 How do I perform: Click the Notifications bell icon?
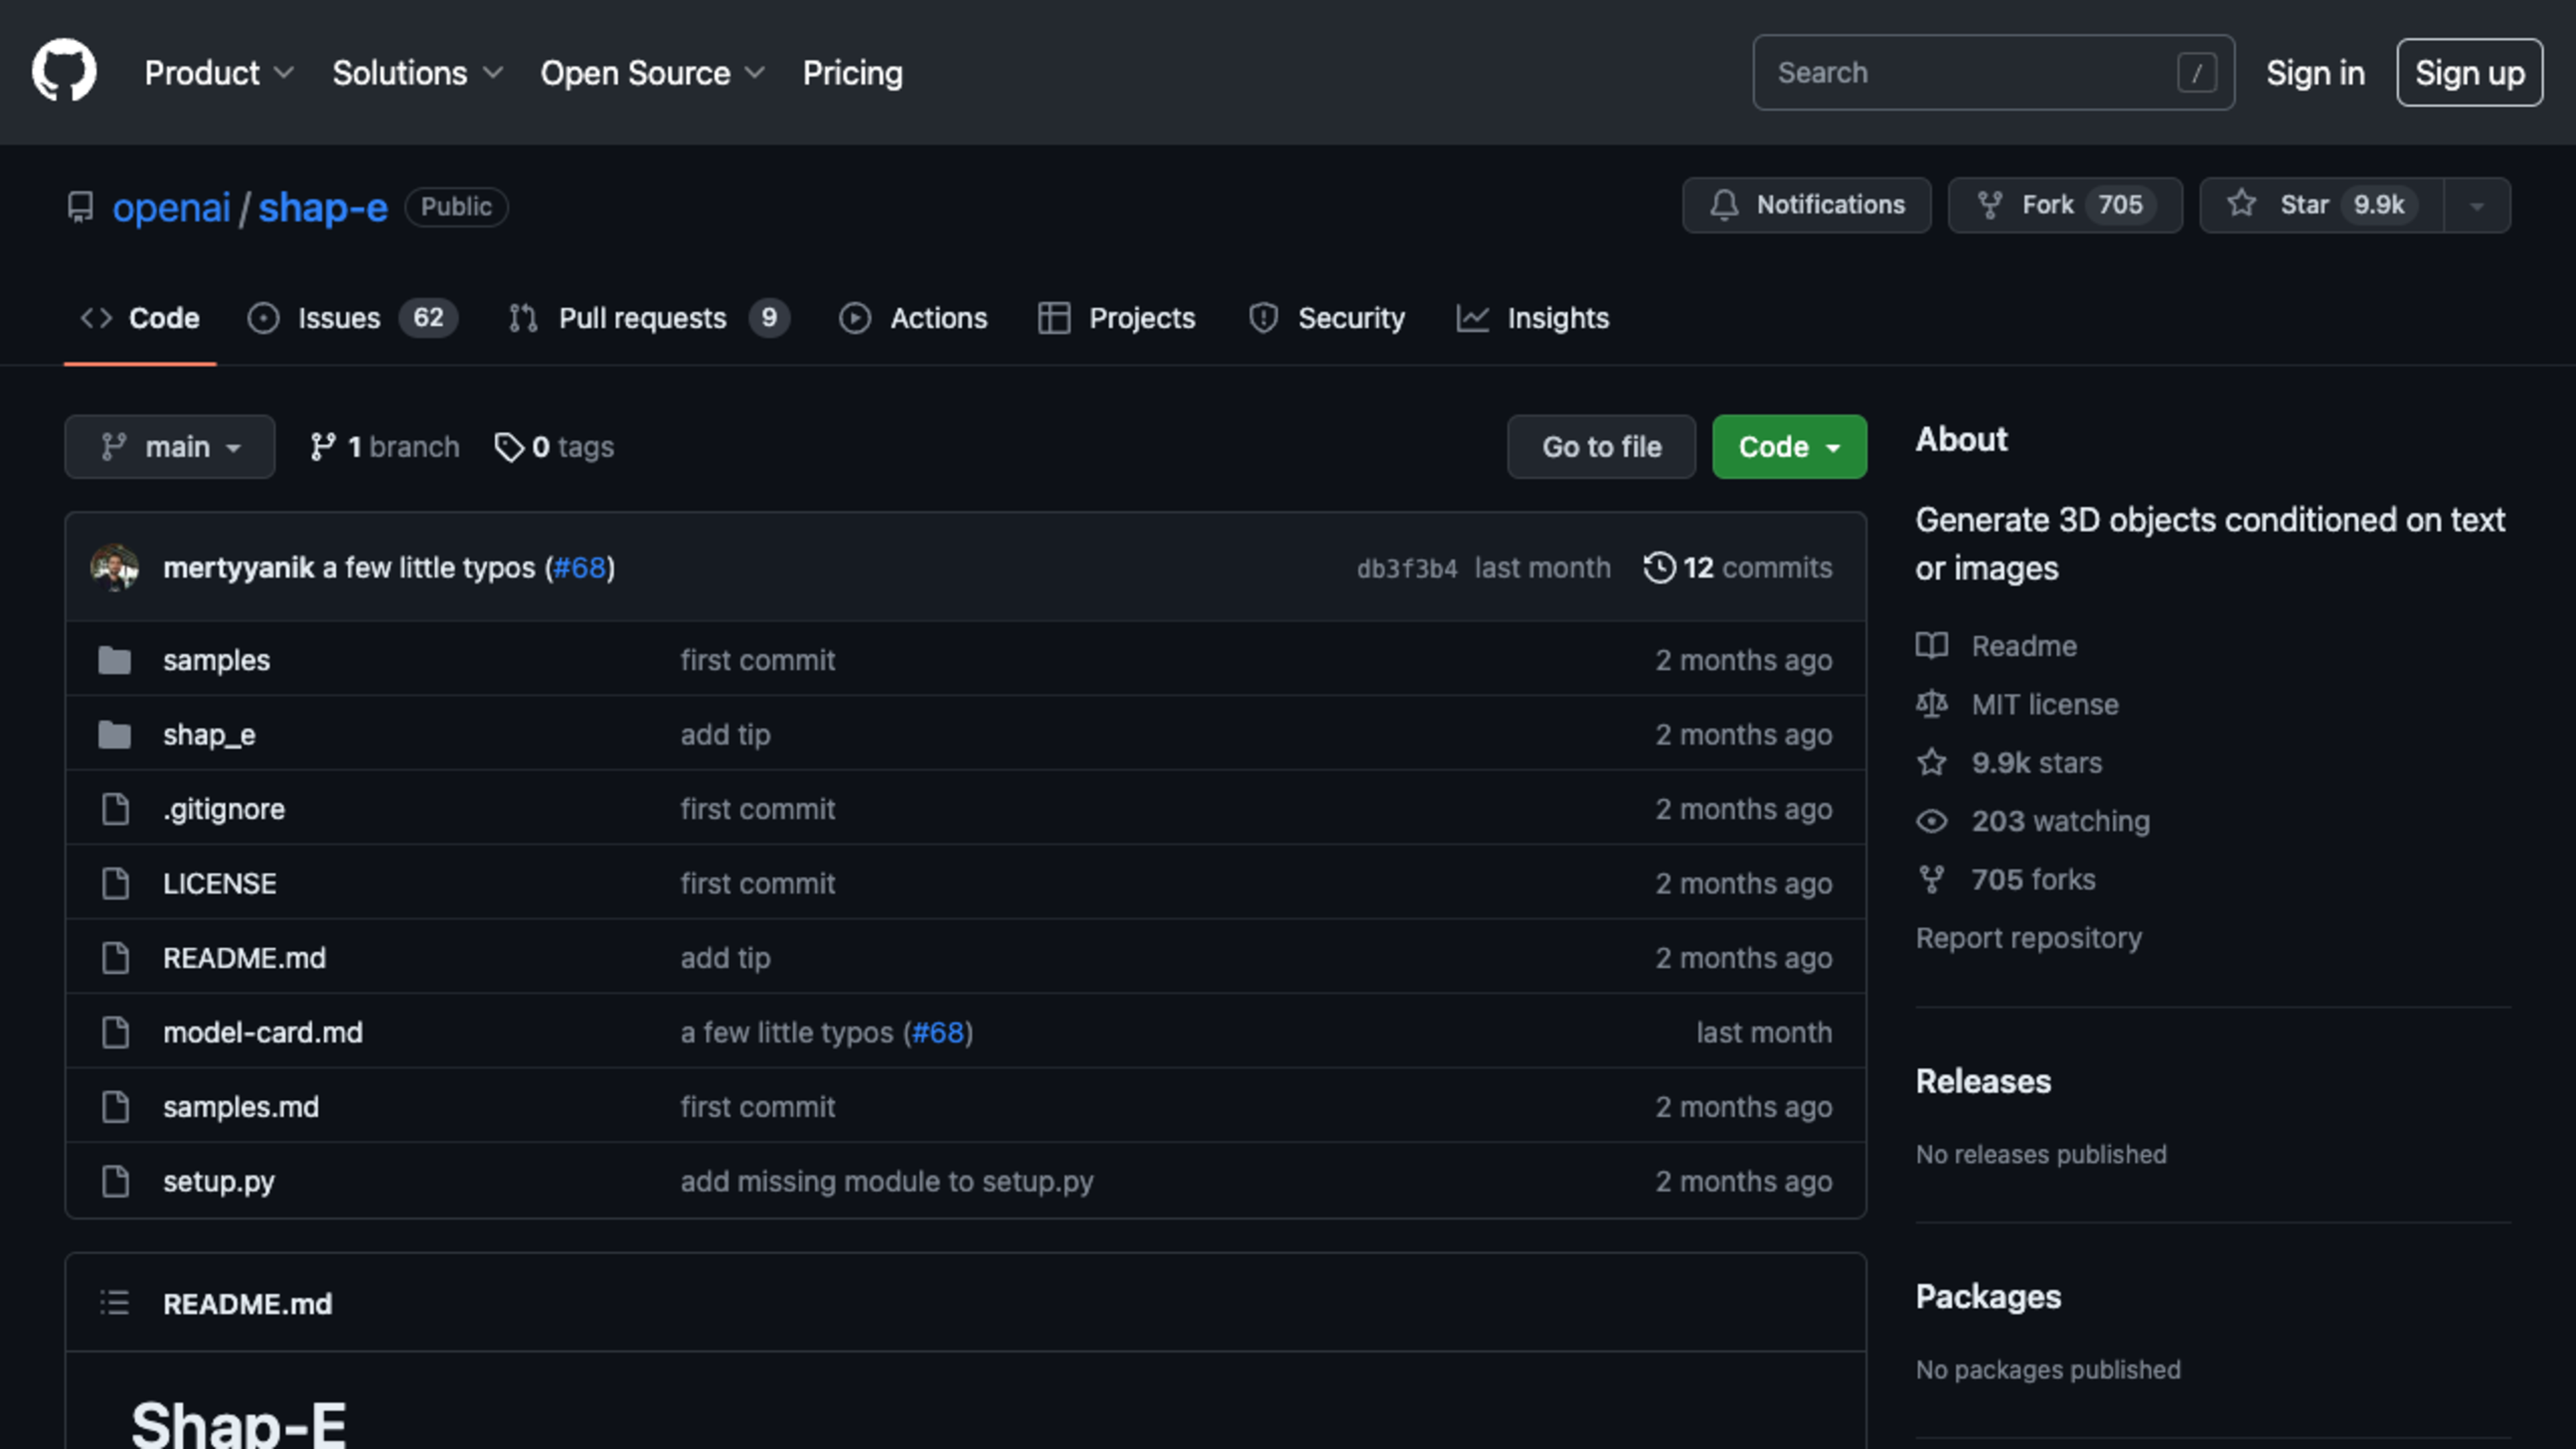1724,205
